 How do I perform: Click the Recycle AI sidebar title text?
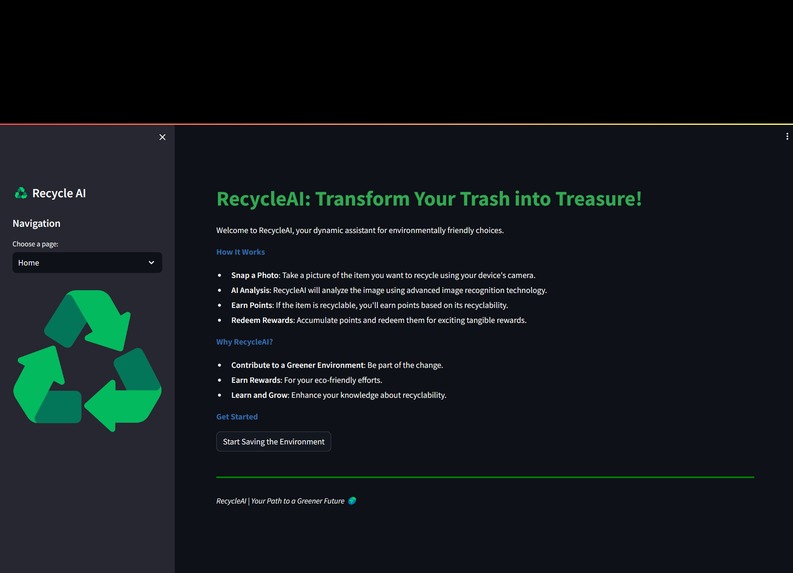click(59, 193)
